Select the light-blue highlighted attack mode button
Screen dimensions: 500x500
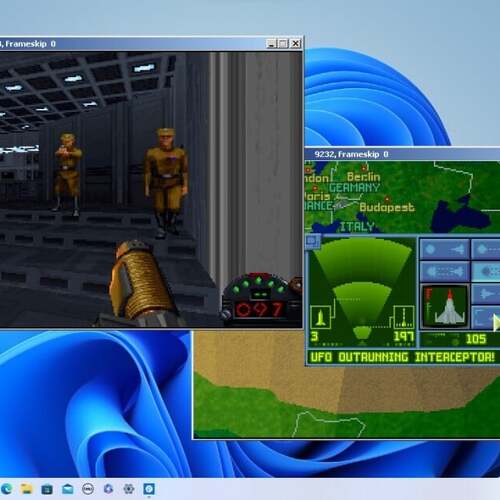point(486,272)
